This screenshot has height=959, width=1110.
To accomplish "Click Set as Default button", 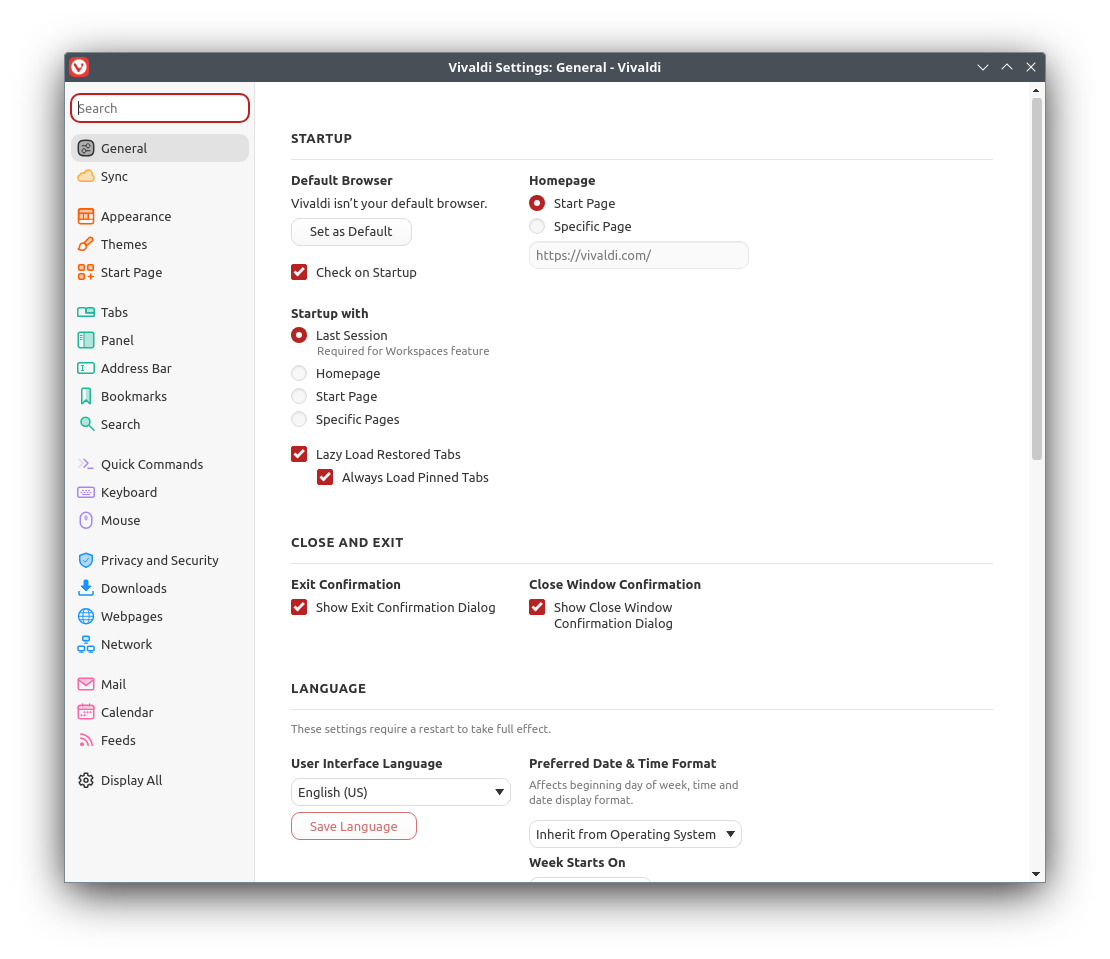I will pyautogui.click(x=351, y=231).
